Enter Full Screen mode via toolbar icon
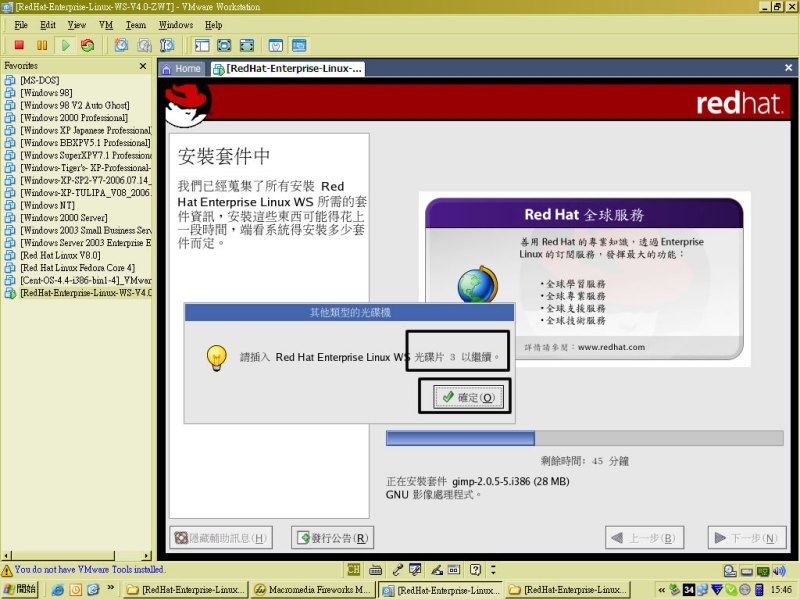Screen dimensions: 800x600 point(247,45)
